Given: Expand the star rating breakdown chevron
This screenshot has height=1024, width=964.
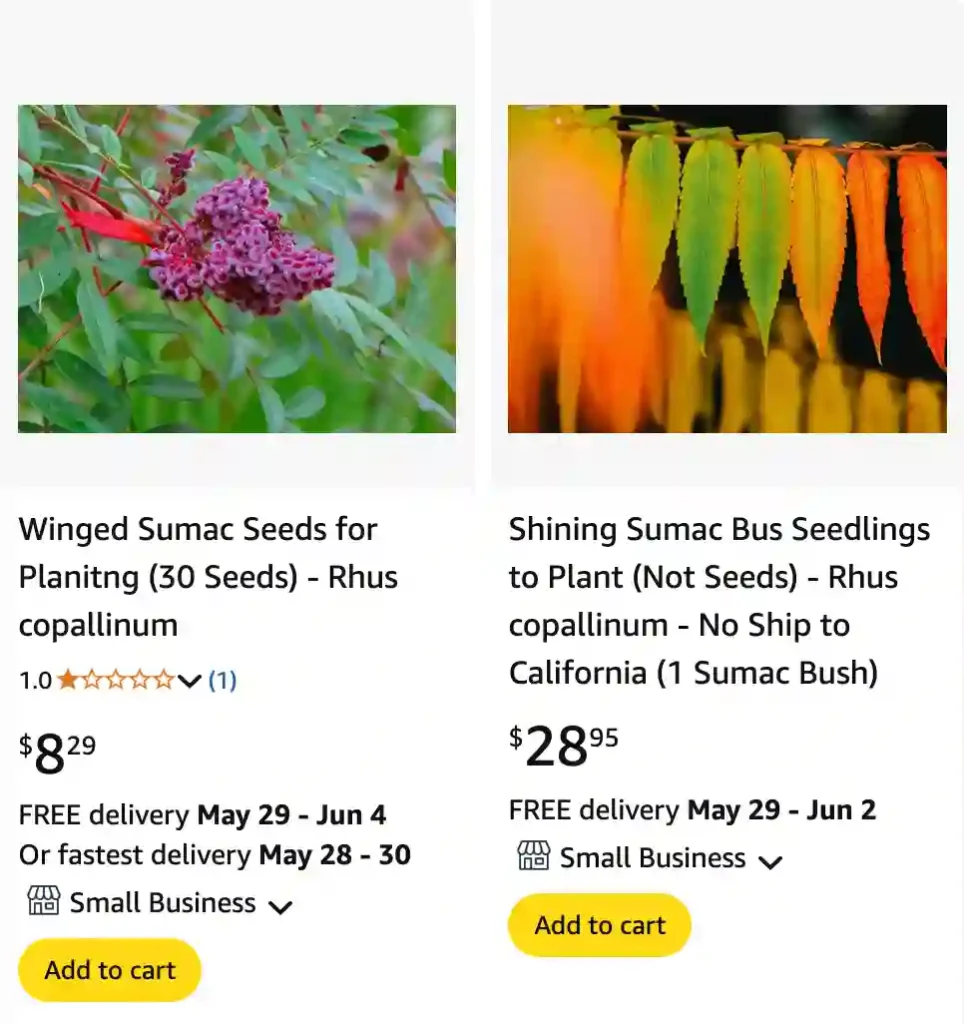Looking at the screenshot, I should click(x=190, y=682).
